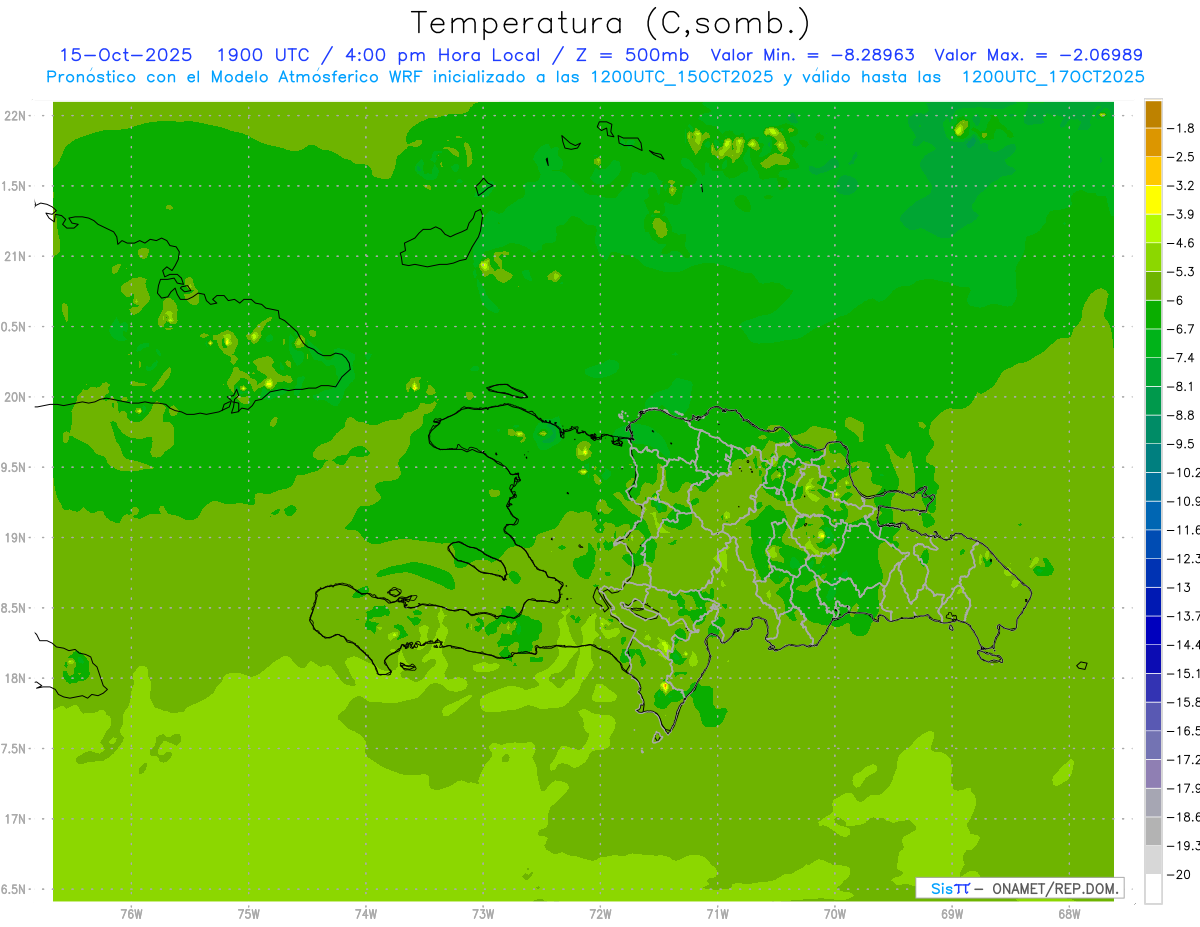Click the SisTT ONAMET/REP.DOM. logo label
The height and width of the screenshot is (927, 1200).
[x=1019, y=888]
